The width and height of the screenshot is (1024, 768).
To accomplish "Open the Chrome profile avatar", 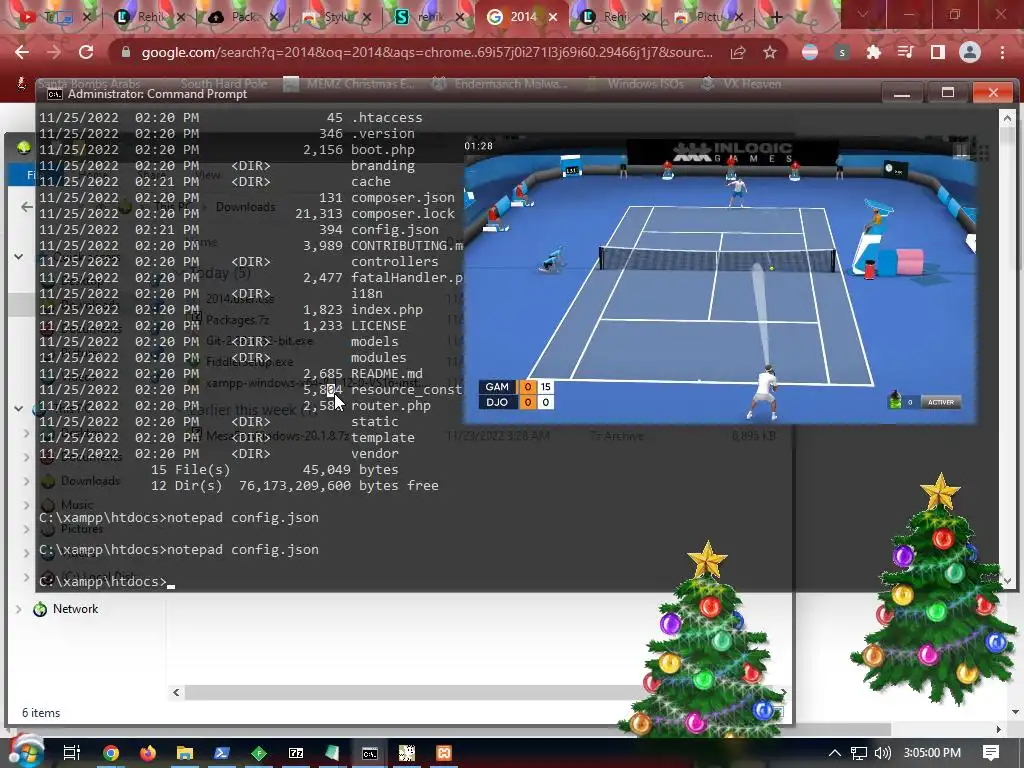I will click(x=970, y=52).
